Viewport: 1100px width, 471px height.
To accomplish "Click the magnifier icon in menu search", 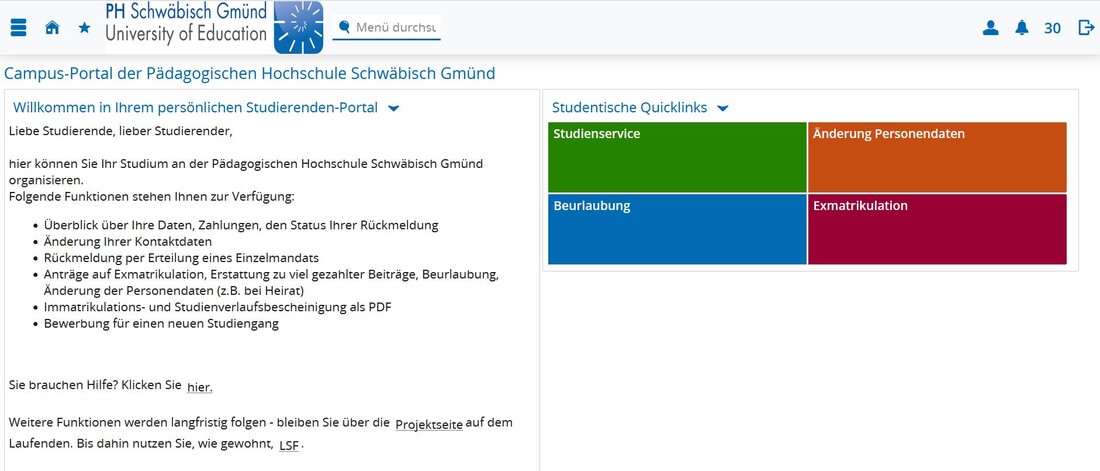I will click(344, 27).
